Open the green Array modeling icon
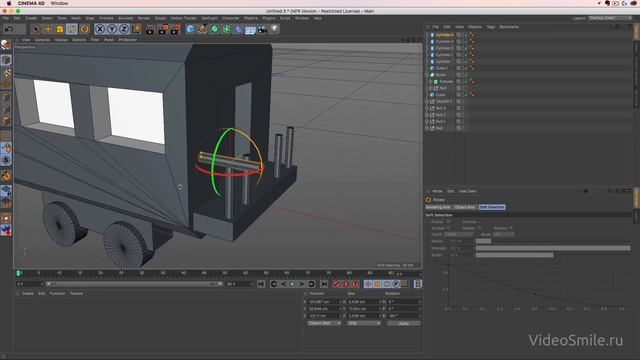 tap(227, 29)
